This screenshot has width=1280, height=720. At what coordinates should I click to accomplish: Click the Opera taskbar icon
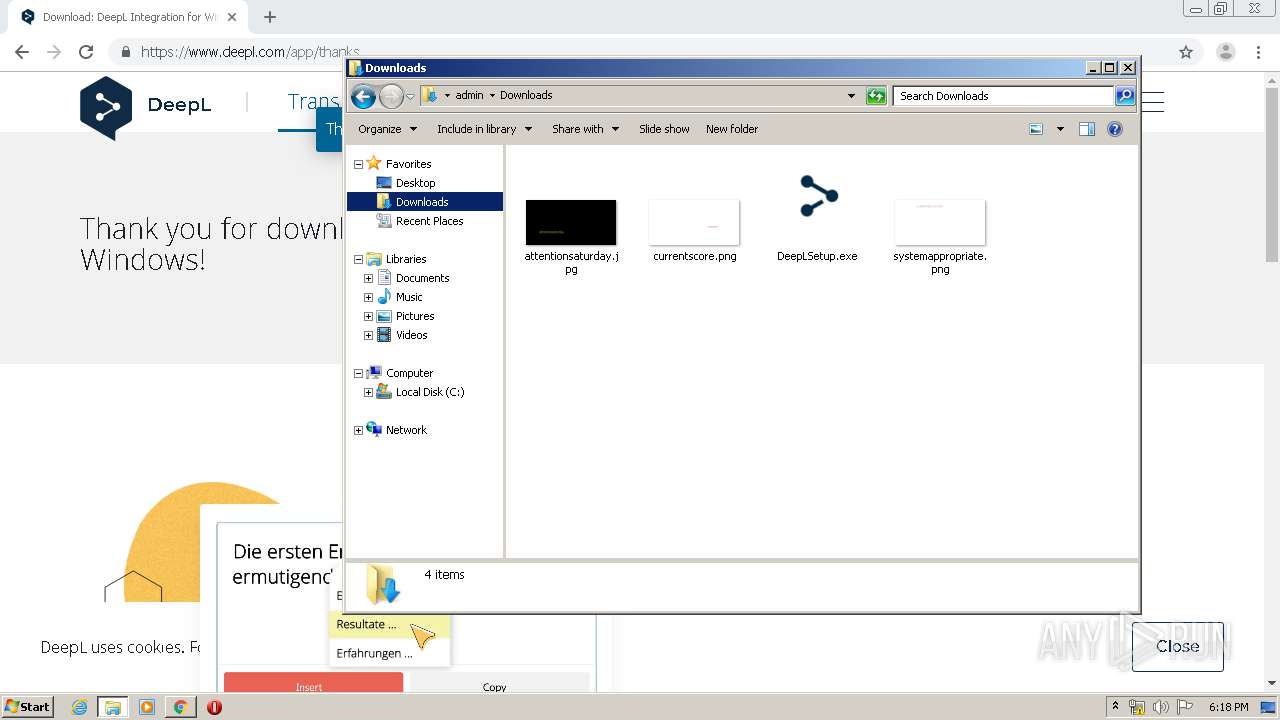point(214,707)
